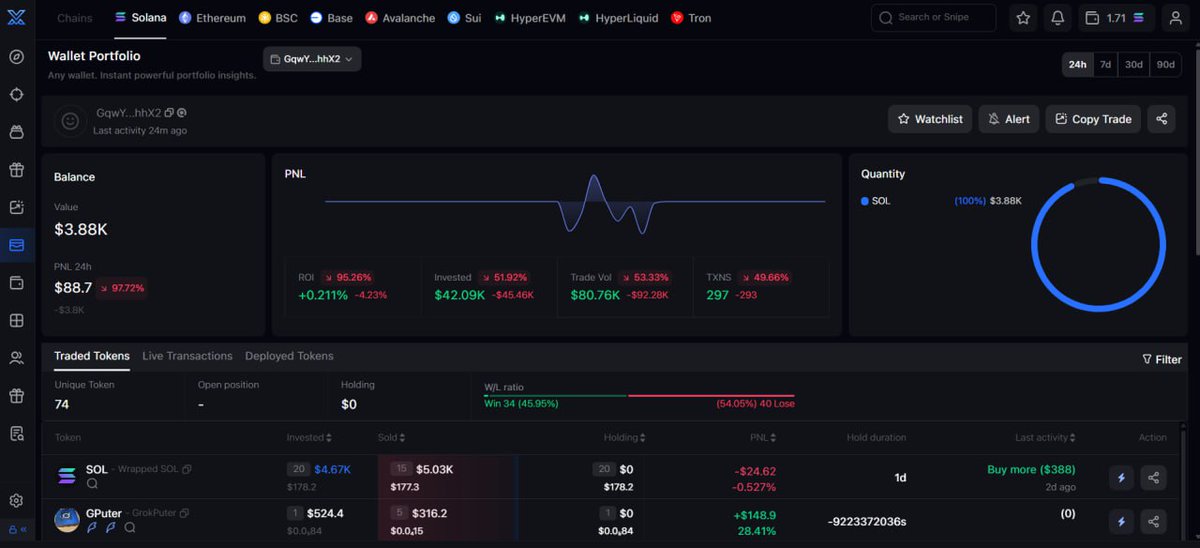Image resolution: width=1200 pixels, height=548 pixels.
Task: Select the Avalanche chain tab
Action: 400,18
